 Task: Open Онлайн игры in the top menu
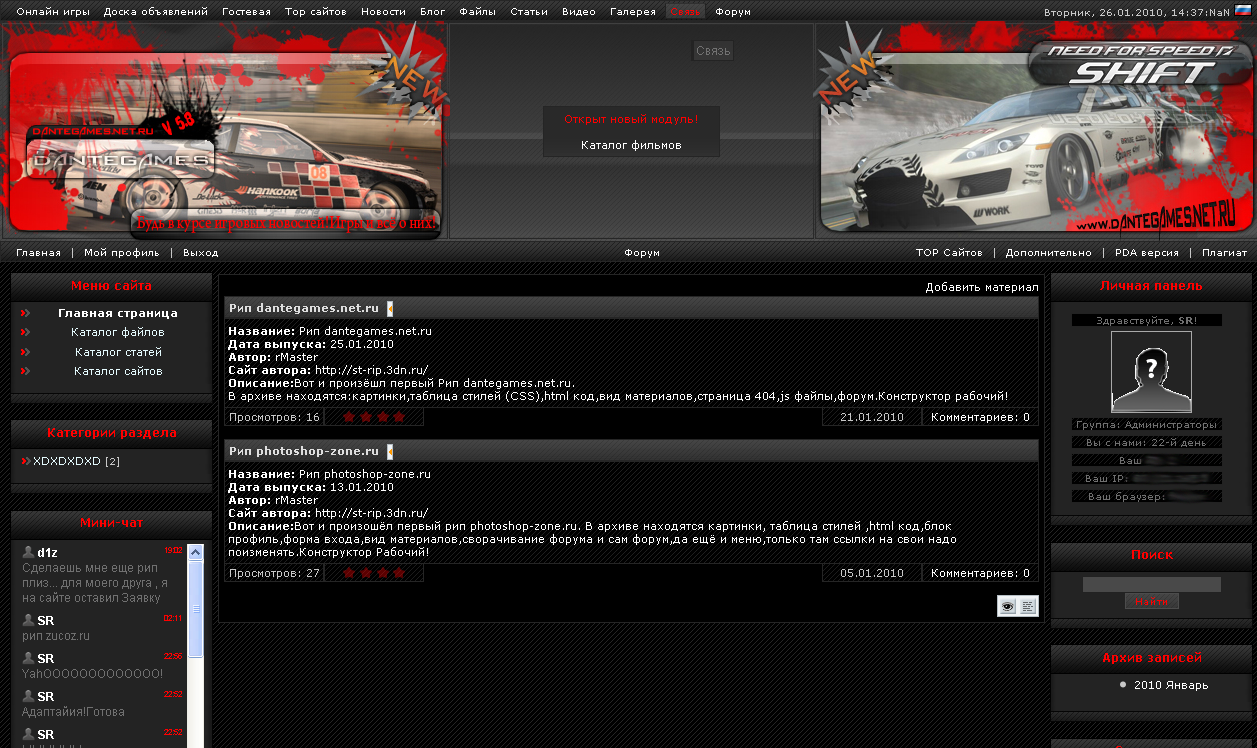pos(53,12)
